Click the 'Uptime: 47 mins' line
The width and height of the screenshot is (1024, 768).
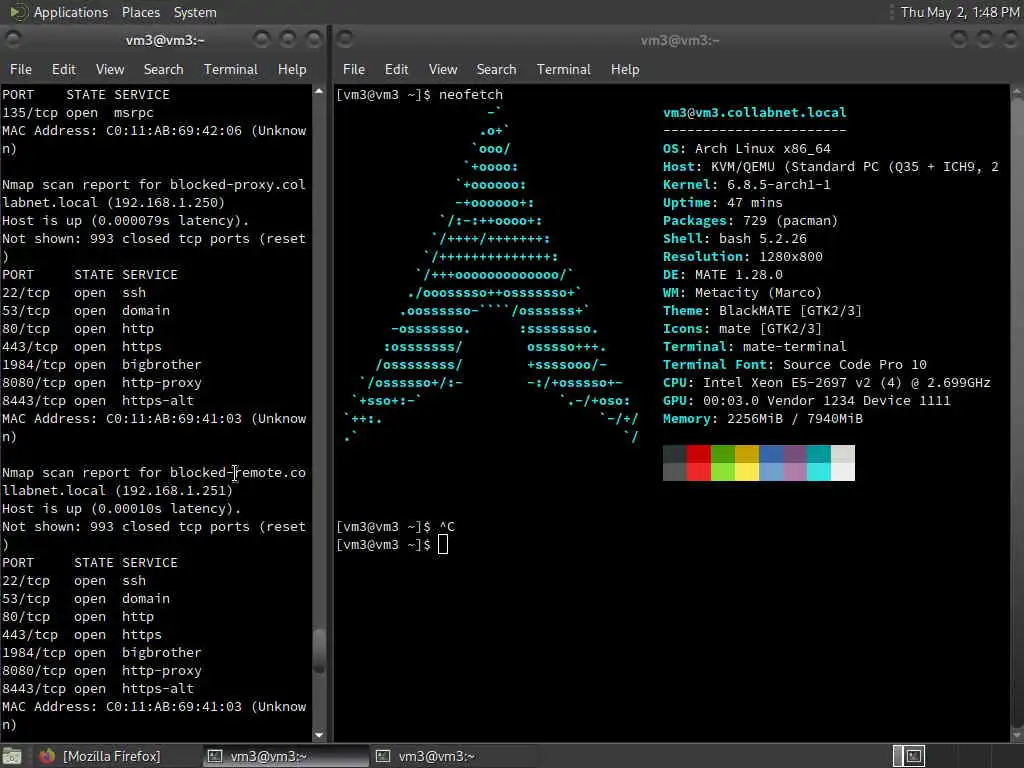click(x=722, y=202)
